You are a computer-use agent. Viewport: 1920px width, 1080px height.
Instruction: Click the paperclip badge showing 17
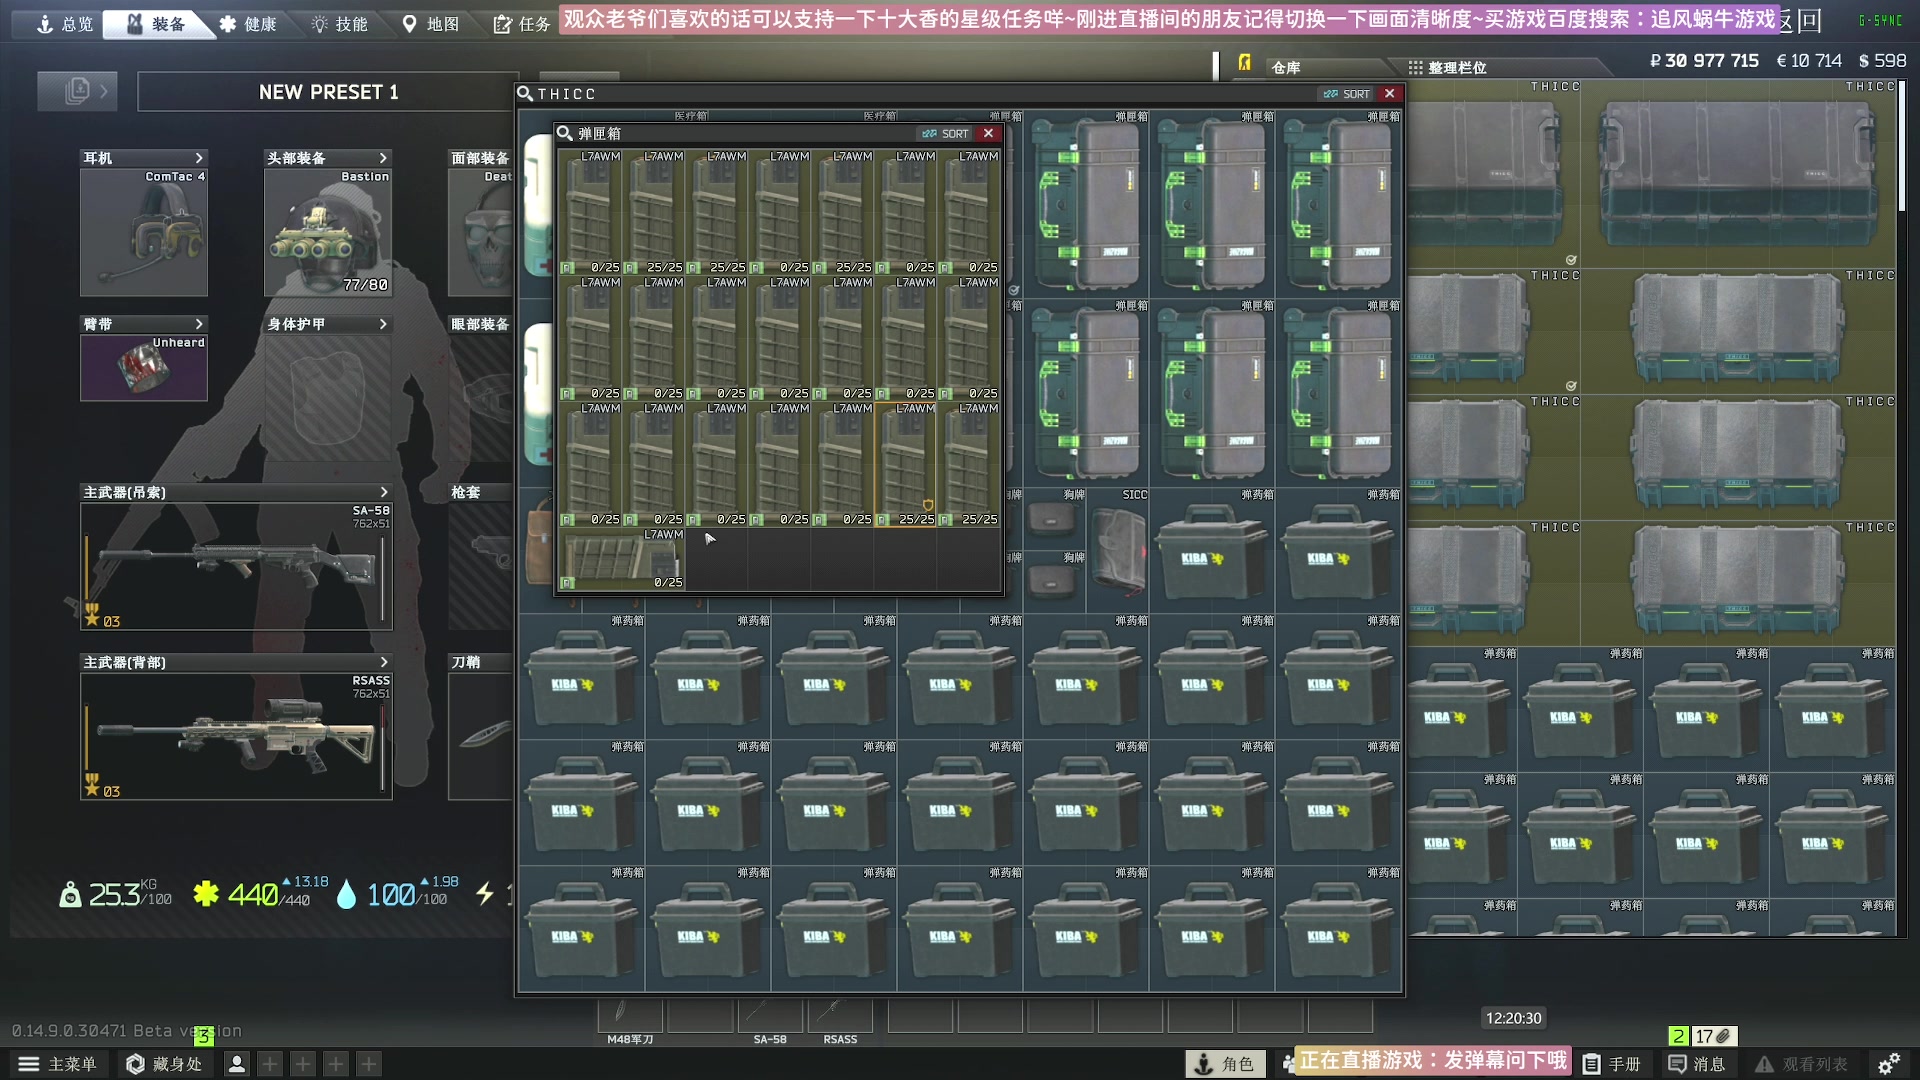(1714, 1036)
